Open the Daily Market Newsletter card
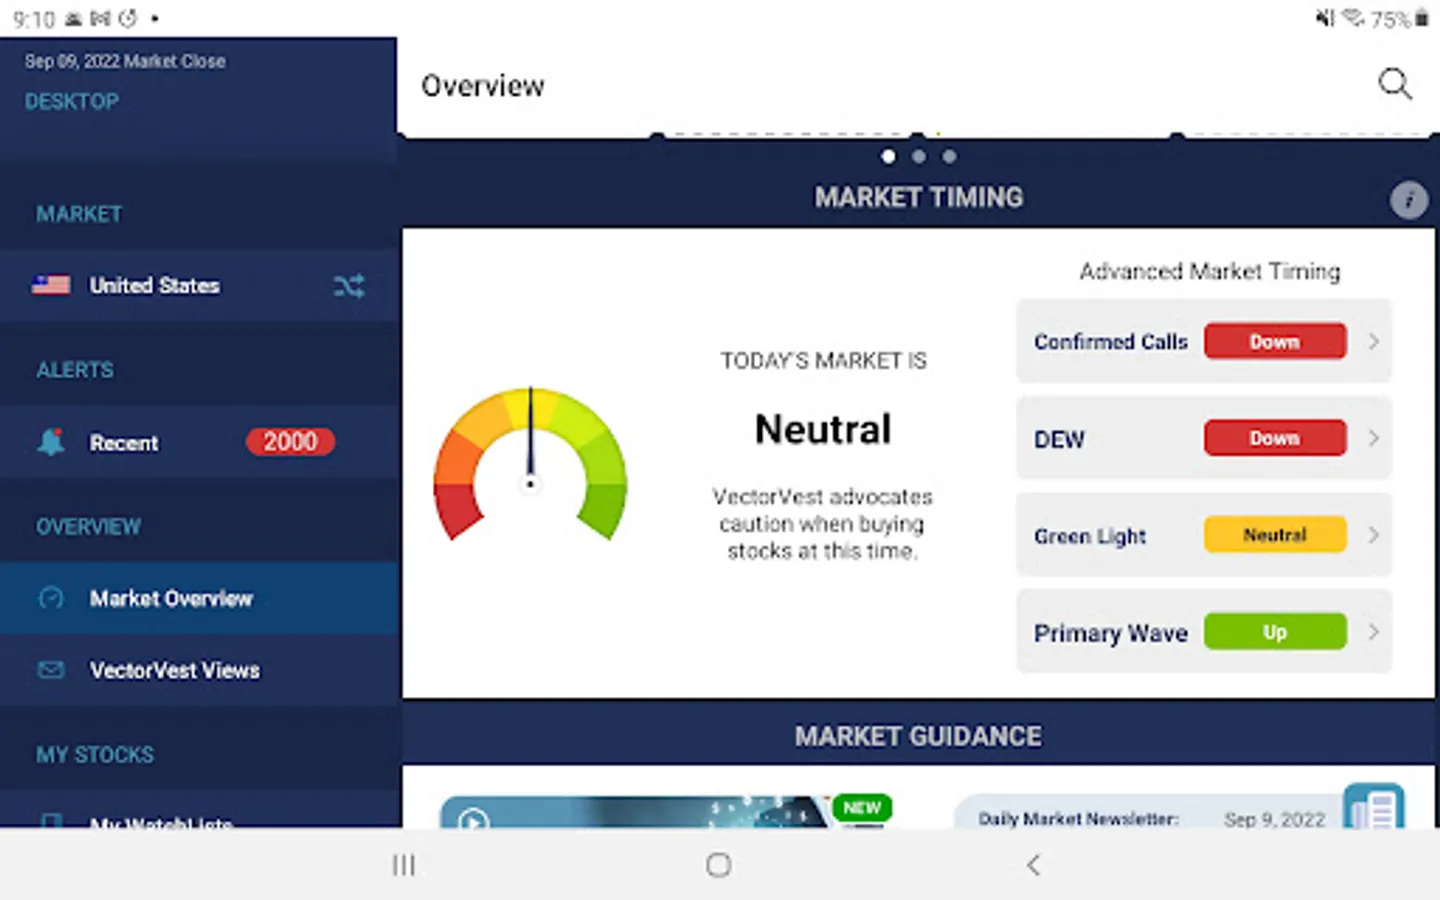 [1180, 811]
